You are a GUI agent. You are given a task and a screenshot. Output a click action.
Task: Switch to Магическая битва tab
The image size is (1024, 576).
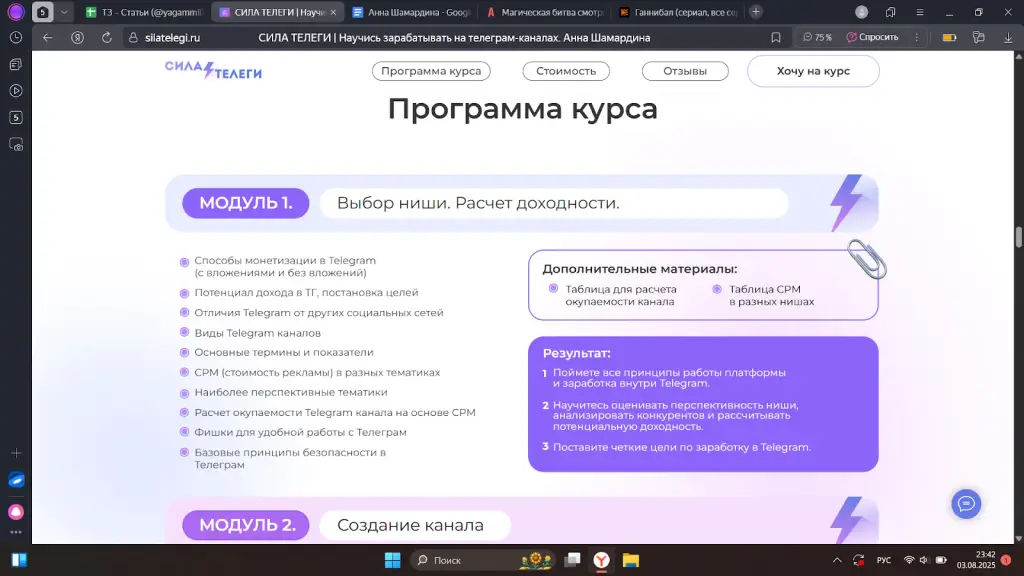[x=545, y=12]
